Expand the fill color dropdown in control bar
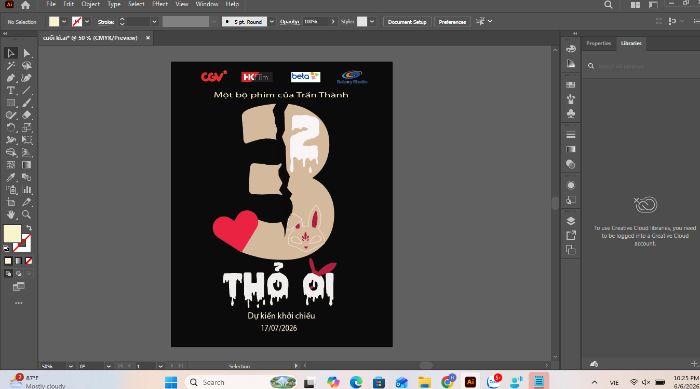 (64, 21)
